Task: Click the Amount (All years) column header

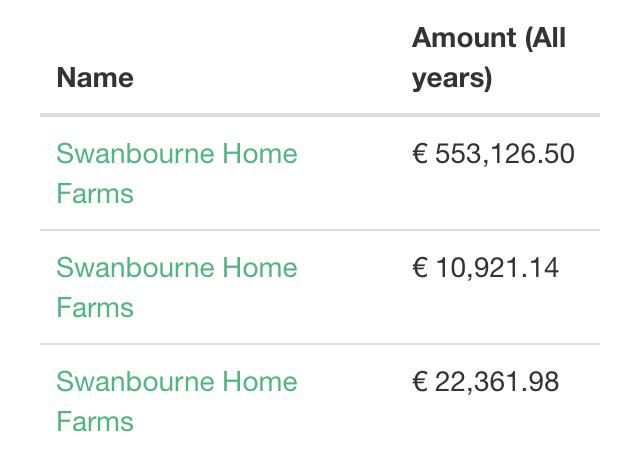Action: click(489, 58)
